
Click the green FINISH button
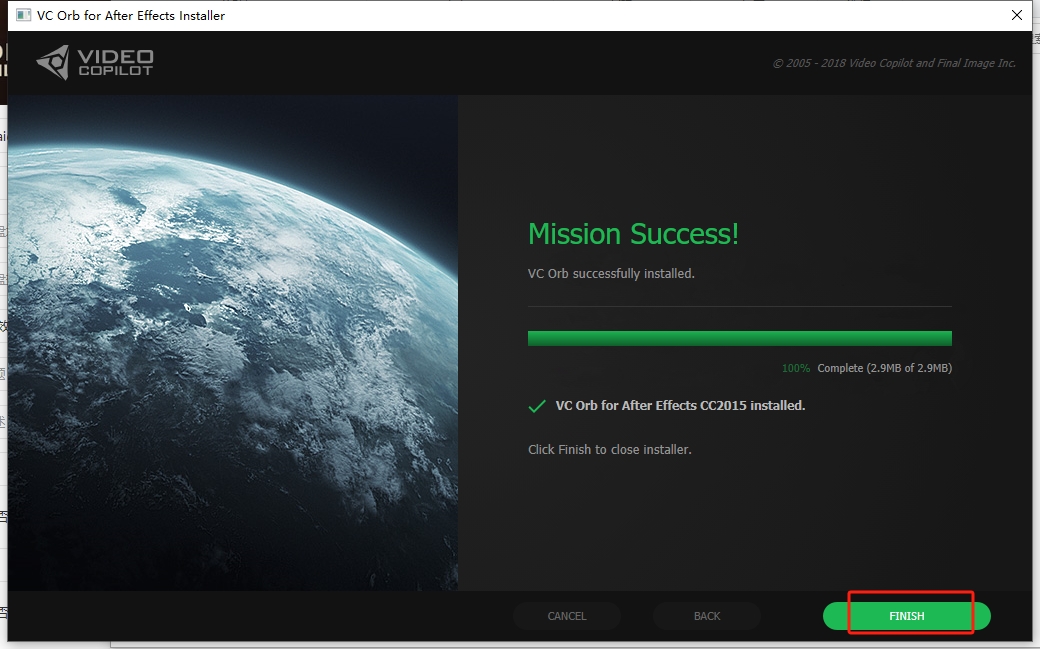[907, 616]
